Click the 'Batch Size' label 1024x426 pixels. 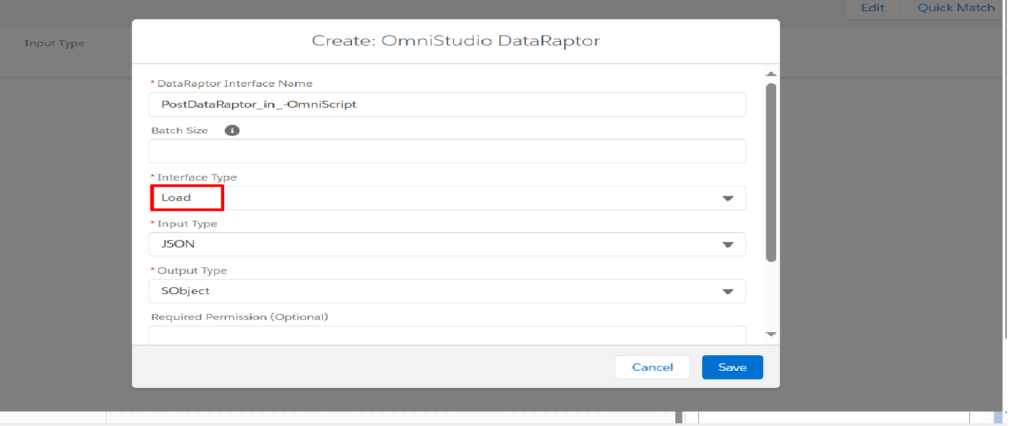(x=180, y=130)
